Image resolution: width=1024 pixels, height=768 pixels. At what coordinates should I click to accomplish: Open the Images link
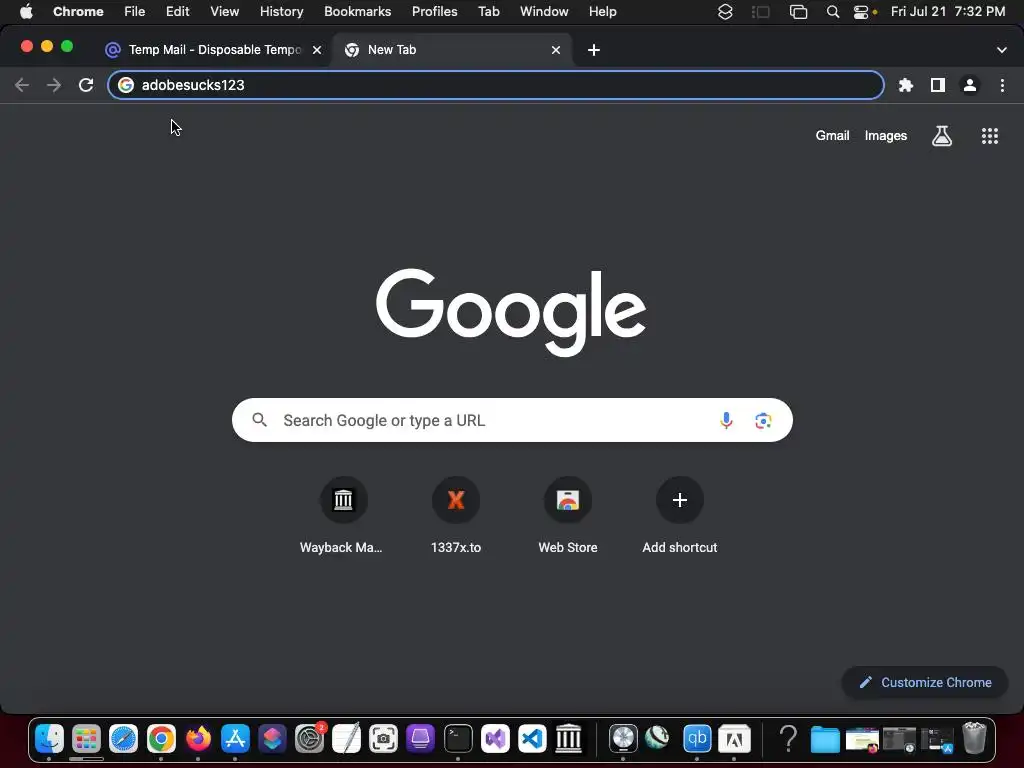[x=886, y=136]
